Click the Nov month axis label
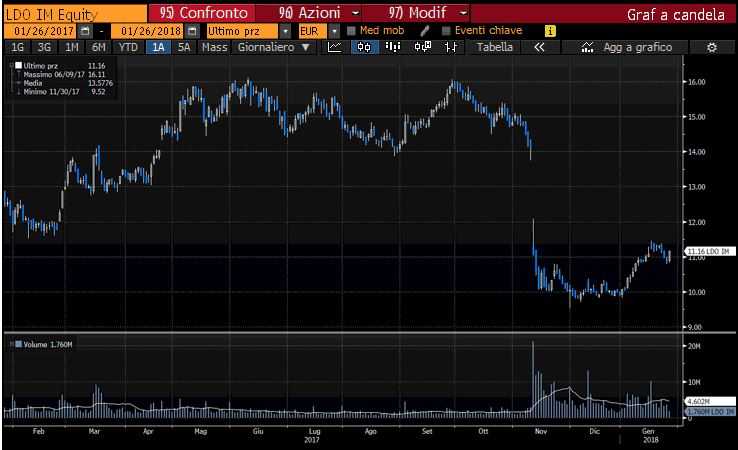 (541, 431)
